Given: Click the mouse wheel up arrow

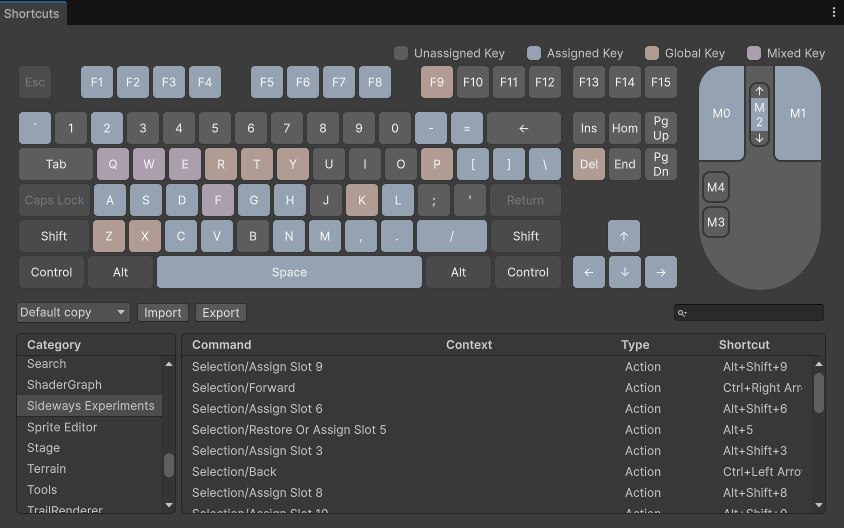Looking at the screenshot, I should [x=759, y=91].
